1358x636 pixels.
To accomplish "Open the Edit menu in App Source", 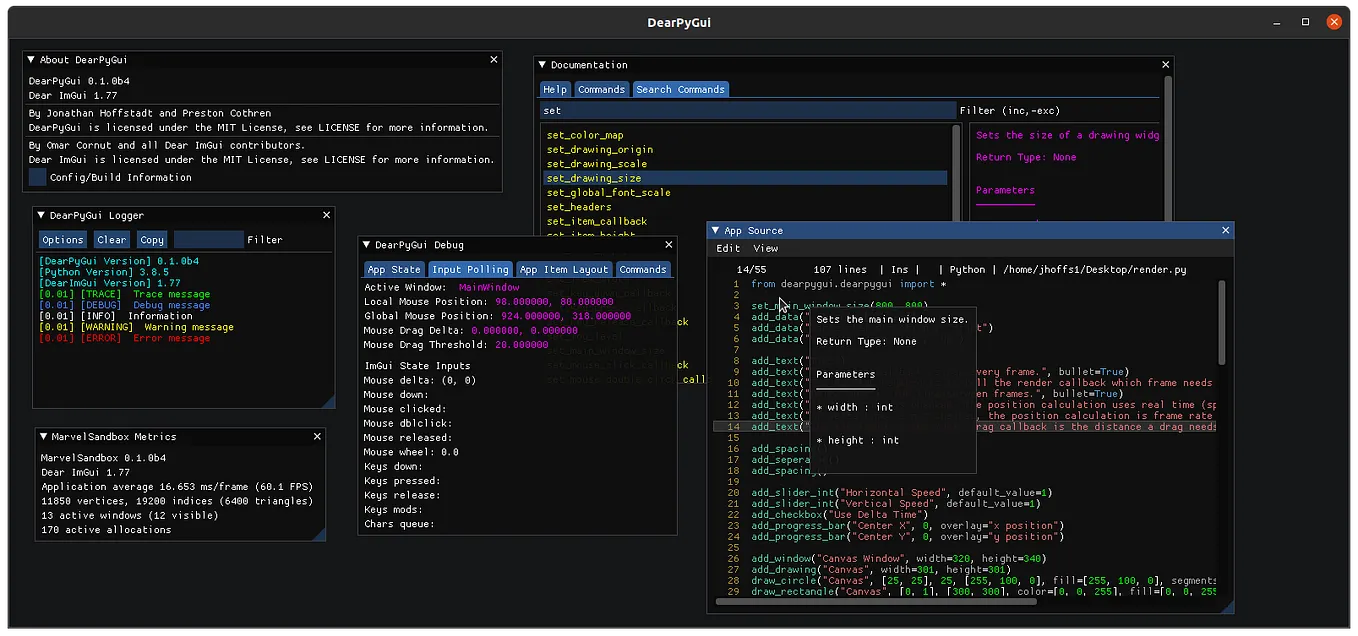I will point(727,248).
